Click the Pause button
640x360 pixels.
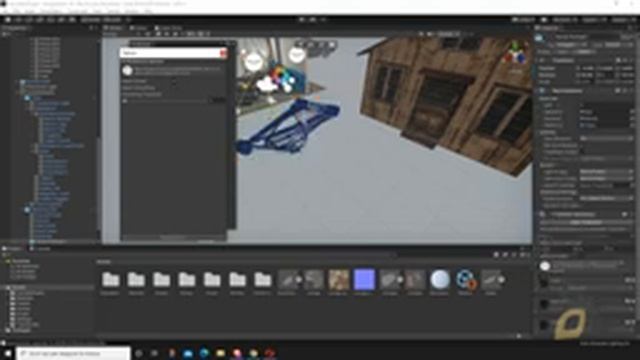[x=313, y=20]
